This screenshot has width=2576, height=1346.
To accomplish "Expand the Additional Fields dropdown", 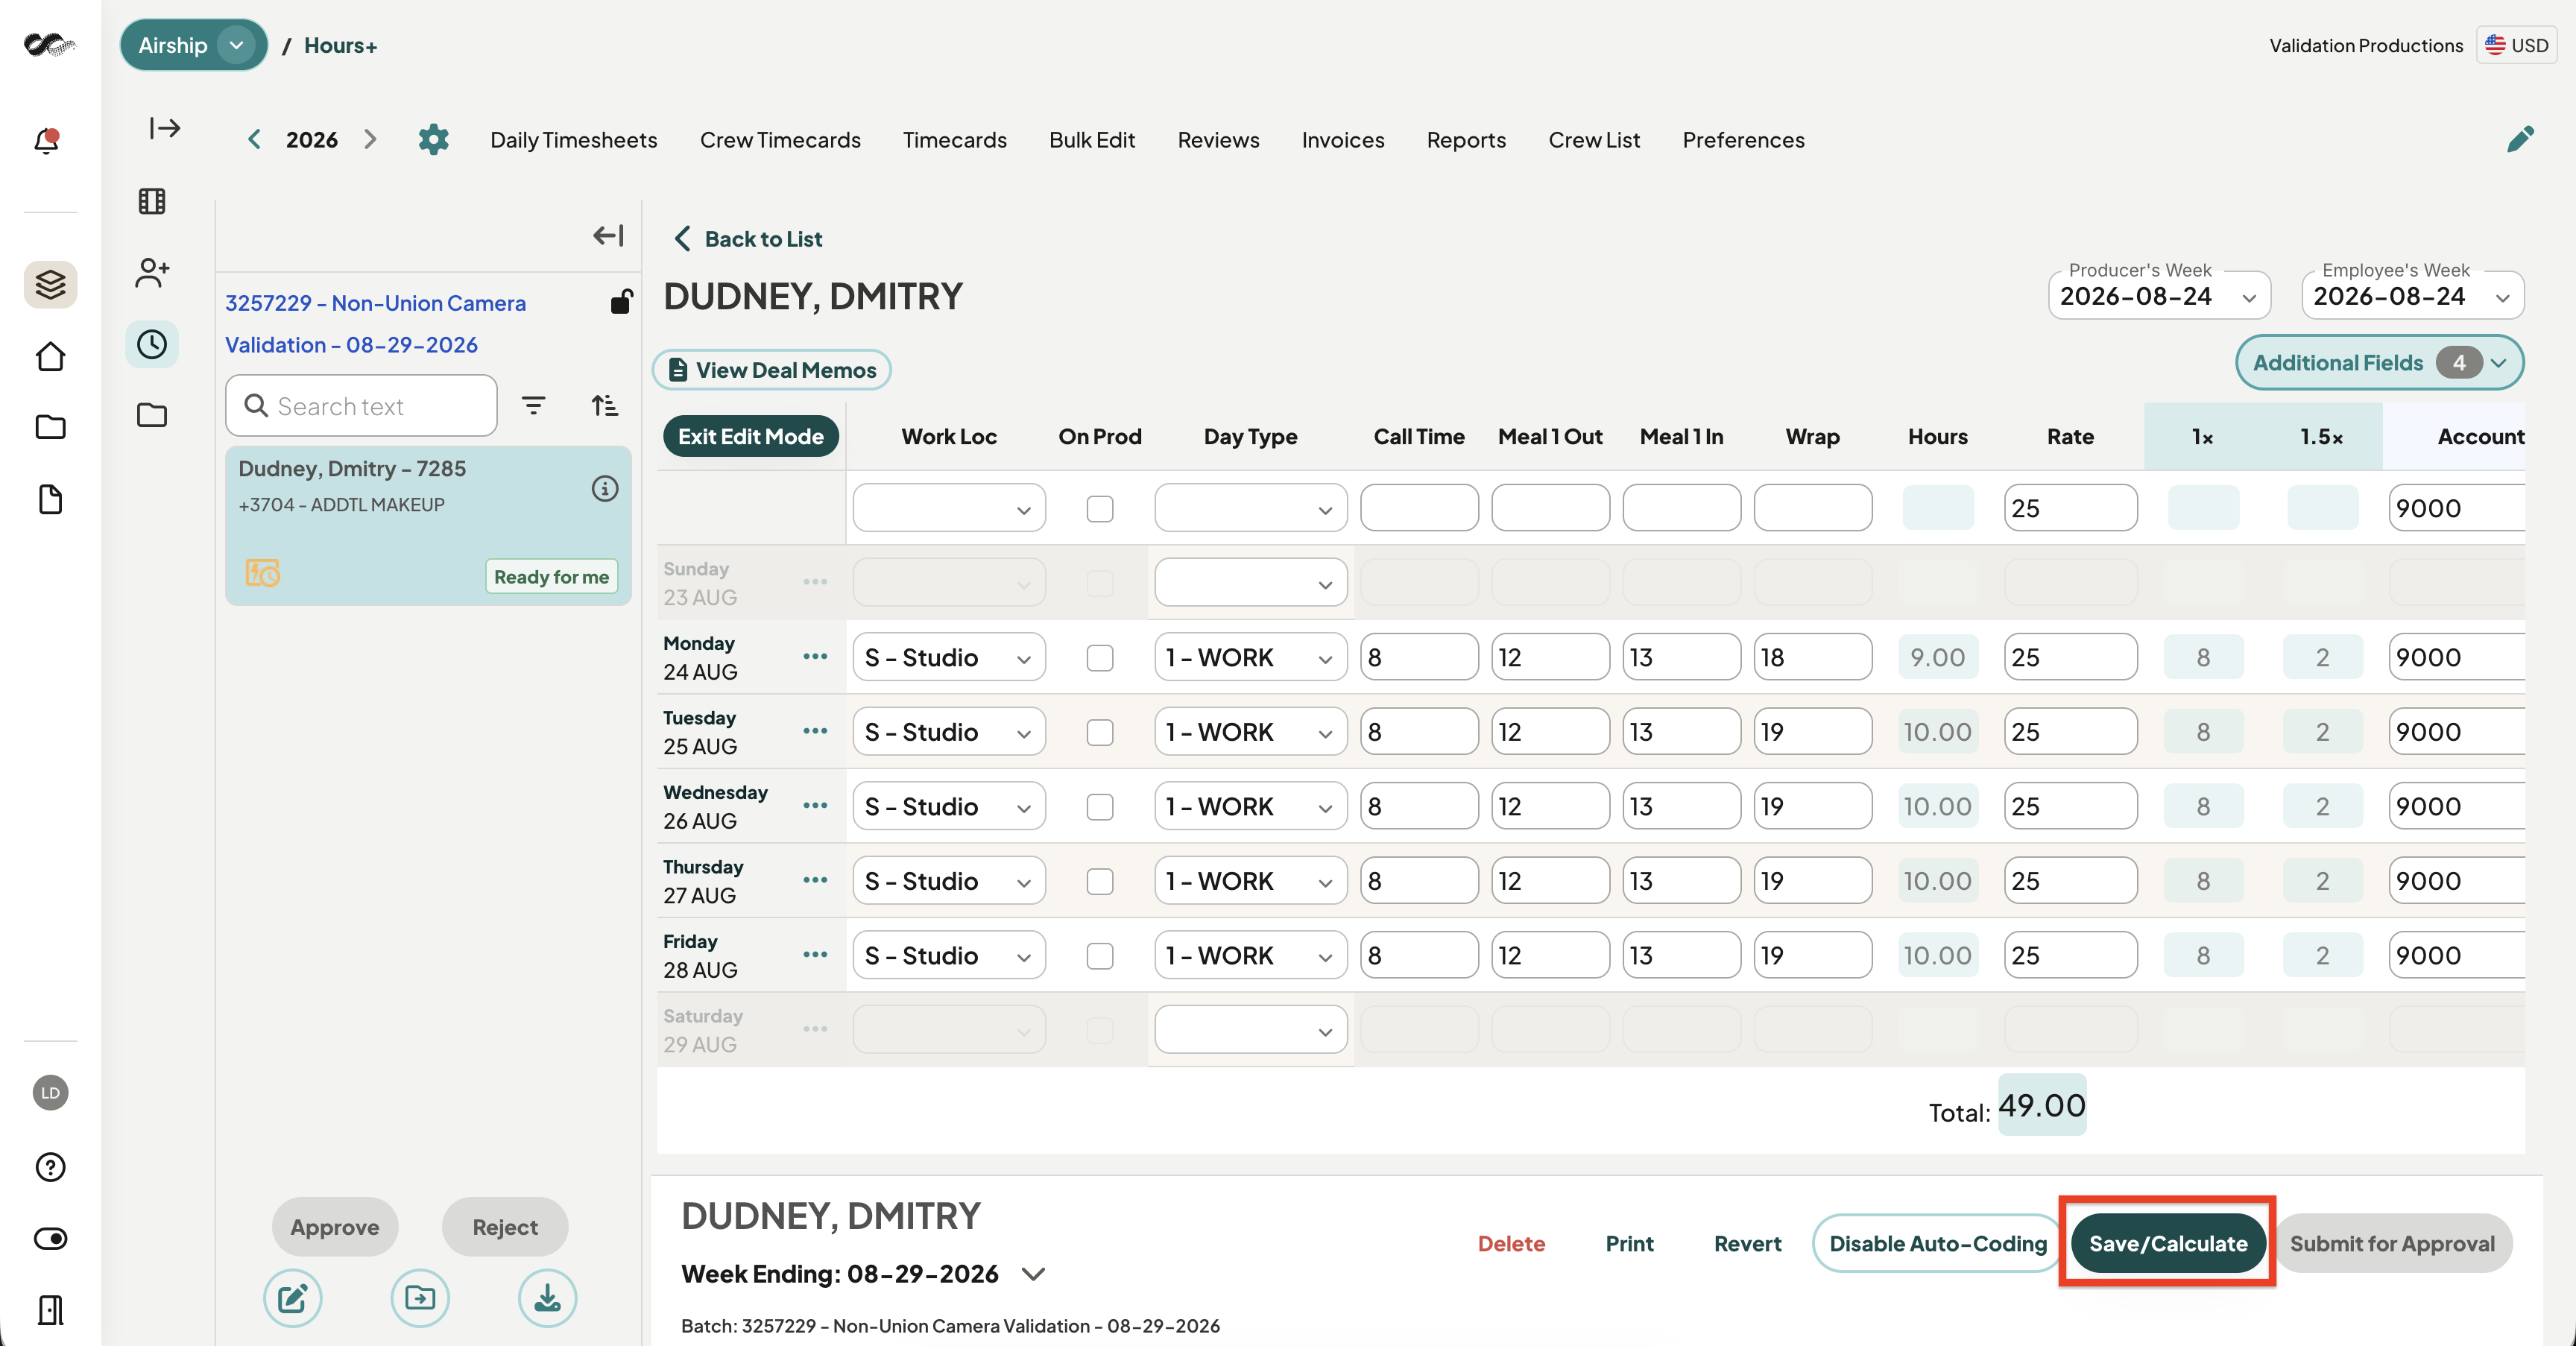I will pos(2379,362).
